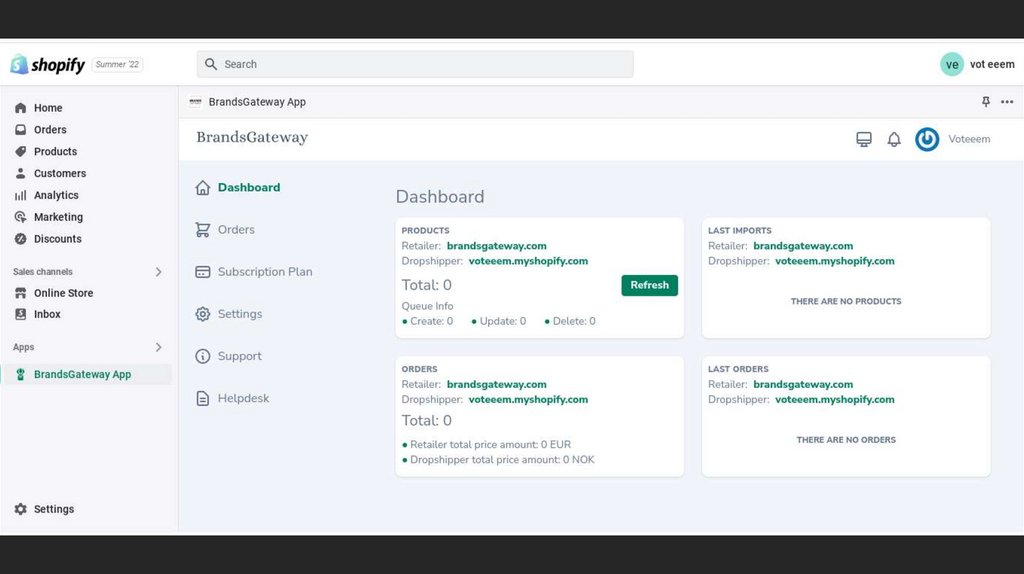Click the Shopify Settings gear icon
Screen dimensions: 1024x574
pyautogui.click(x=21, y=509)
